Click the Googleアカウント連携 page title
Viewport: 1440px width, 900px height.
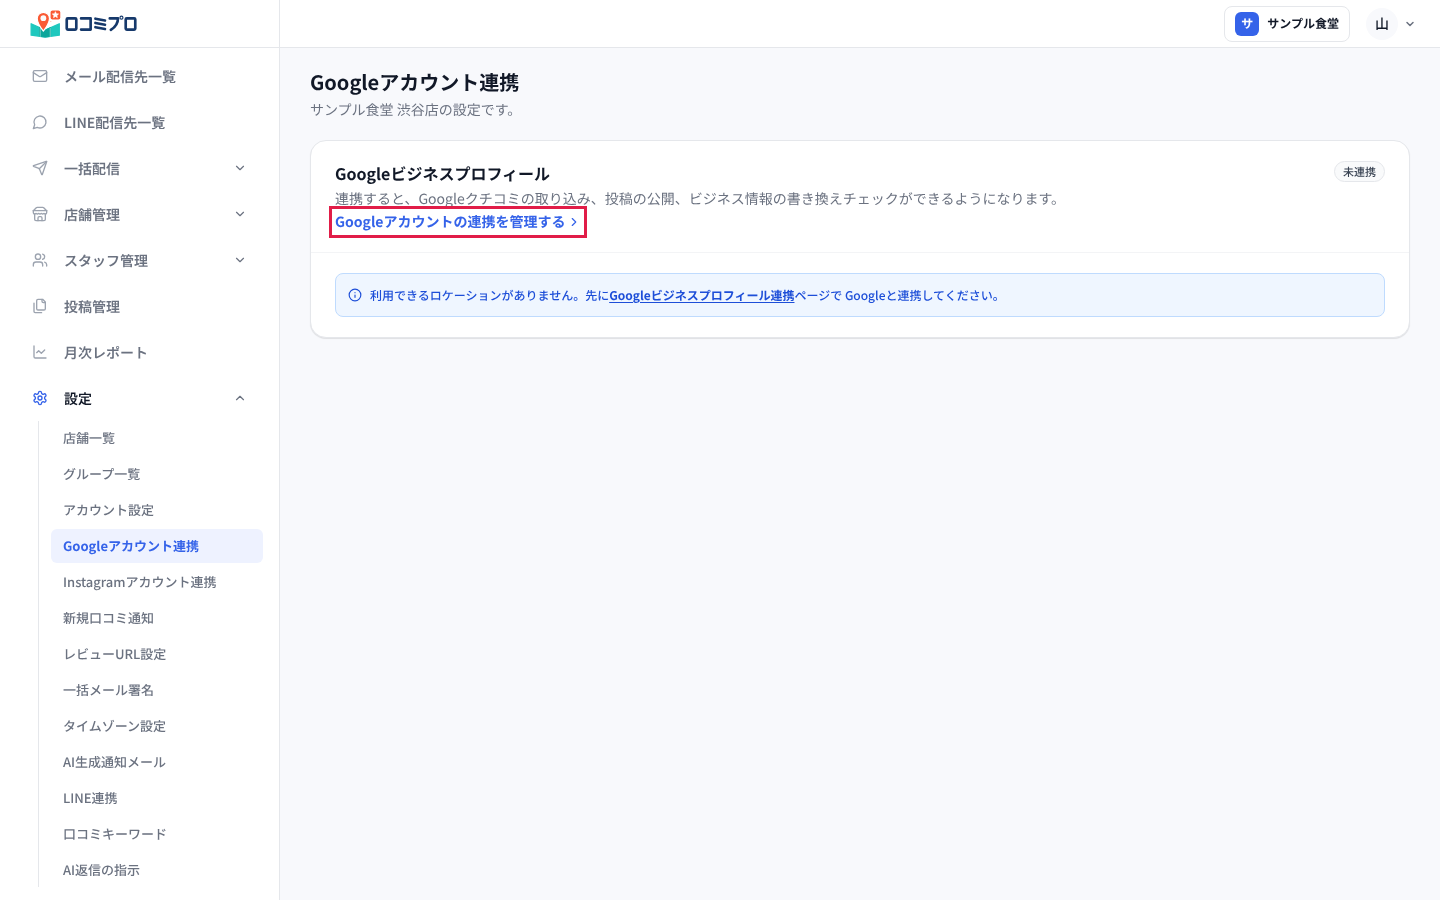coord(414,83)
